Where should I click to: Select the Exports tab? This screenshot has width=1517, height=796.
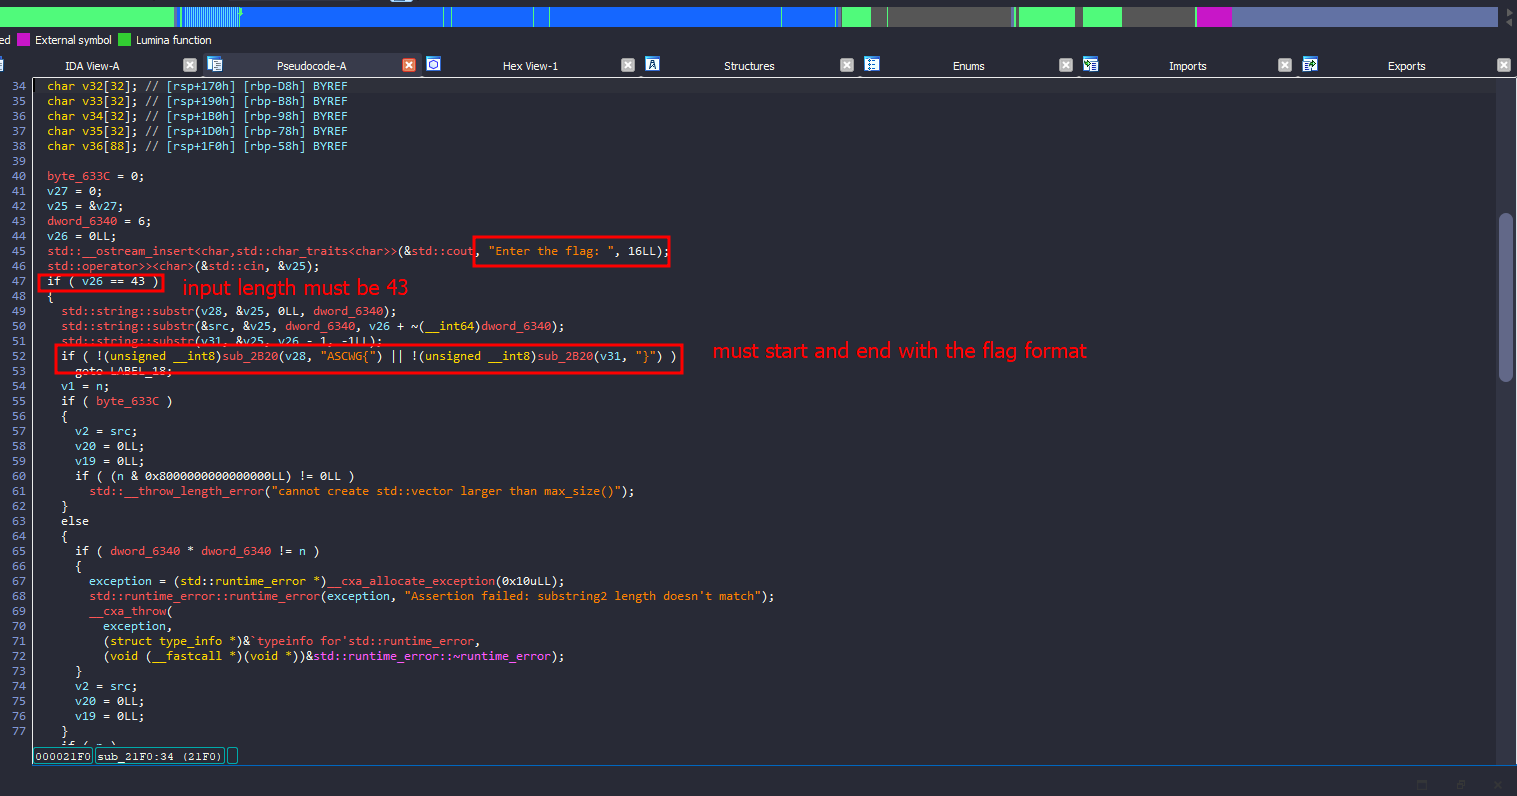1406,66
